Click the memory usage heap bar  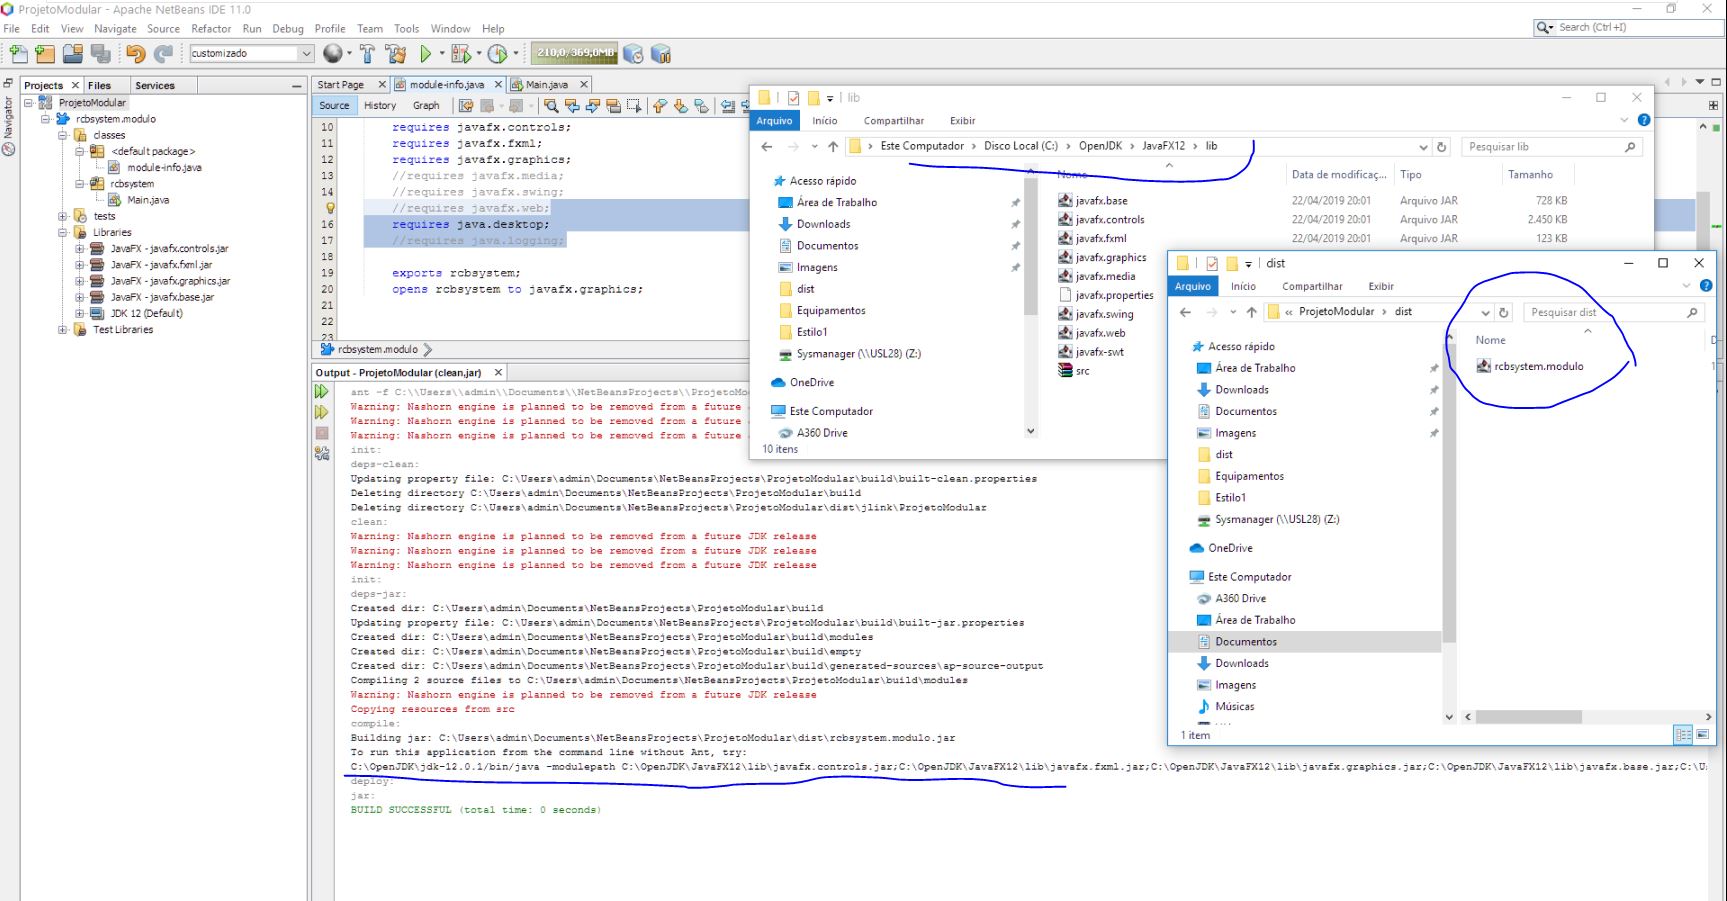[x=576, y=53]
